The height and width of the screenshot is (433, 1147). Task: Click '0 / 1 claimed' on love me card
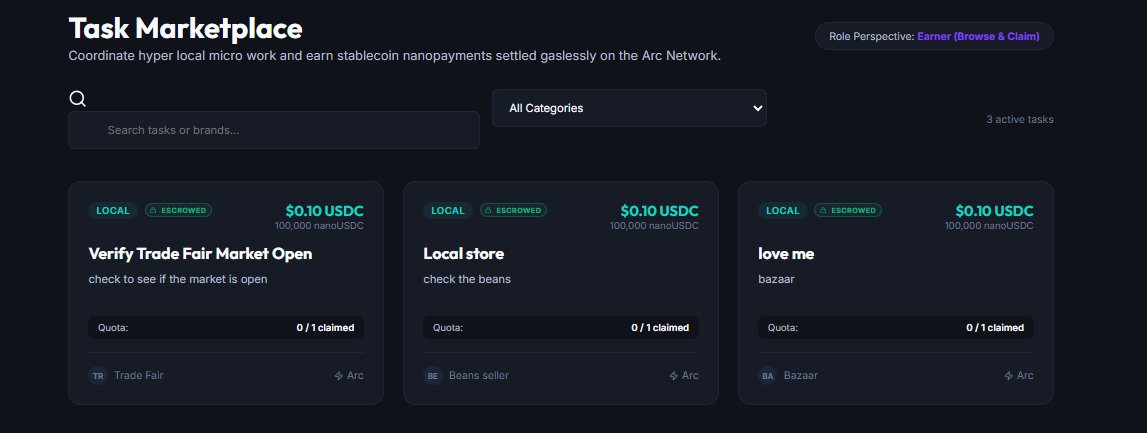tap(996, 328)
